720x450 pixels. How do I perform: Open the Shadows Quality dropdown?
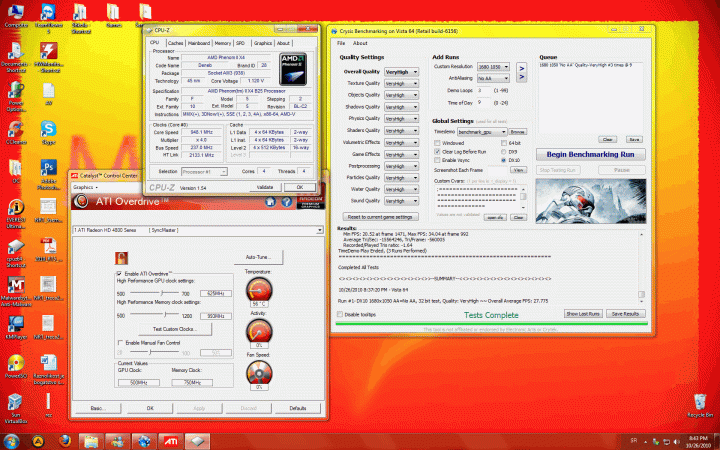pos(401,107)
